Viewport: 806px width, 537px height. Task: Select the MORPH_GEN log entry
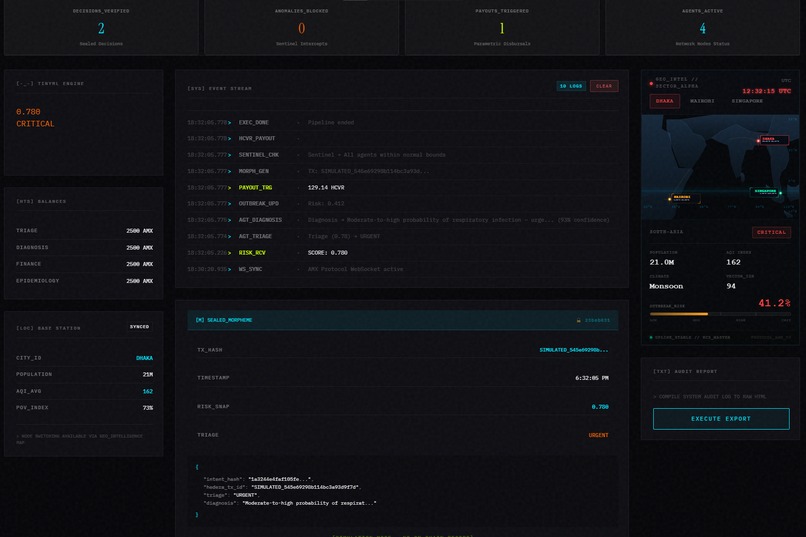point(402,171)
